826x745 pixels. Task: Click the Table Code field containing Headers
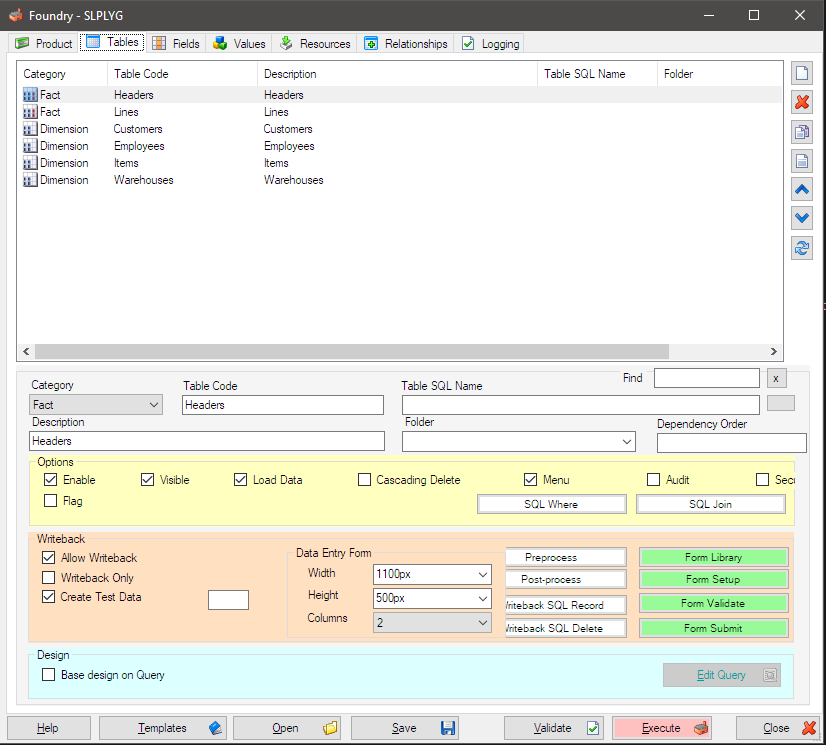(283, 405)
